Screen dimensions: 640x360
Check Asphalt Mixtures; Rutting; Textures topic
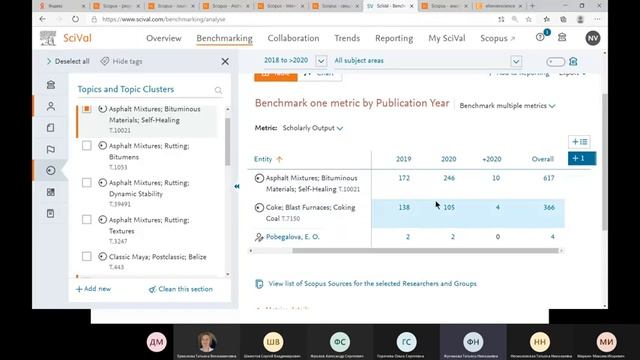[87, 220]
